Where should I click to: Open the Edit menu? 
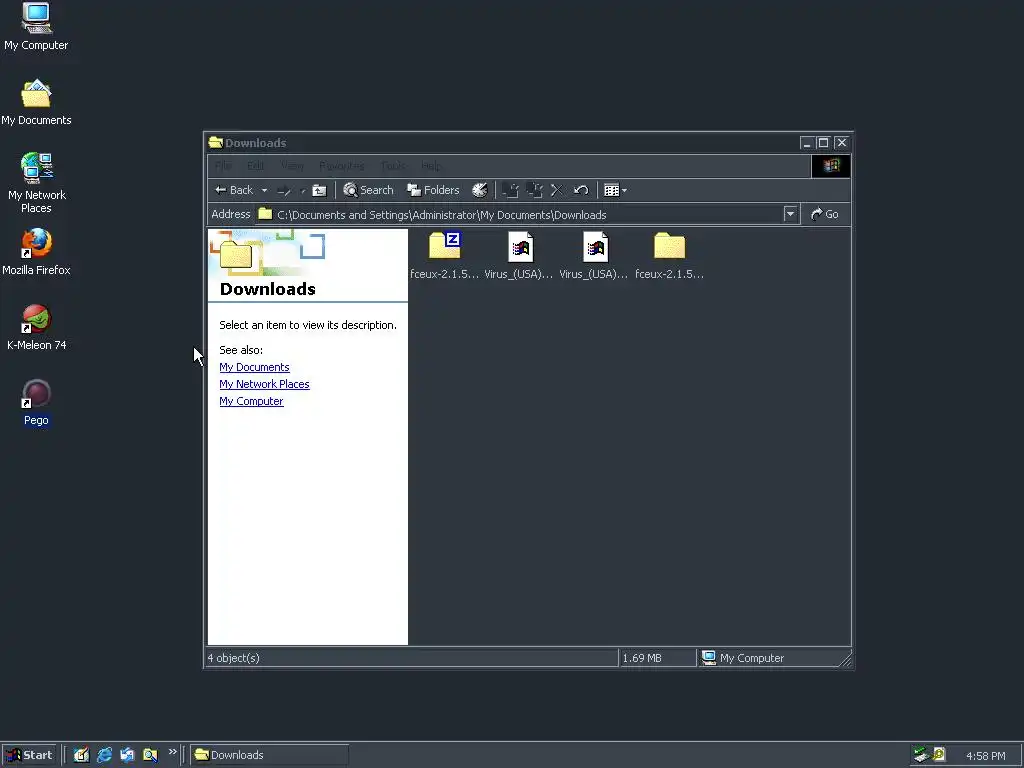(255, 166)
